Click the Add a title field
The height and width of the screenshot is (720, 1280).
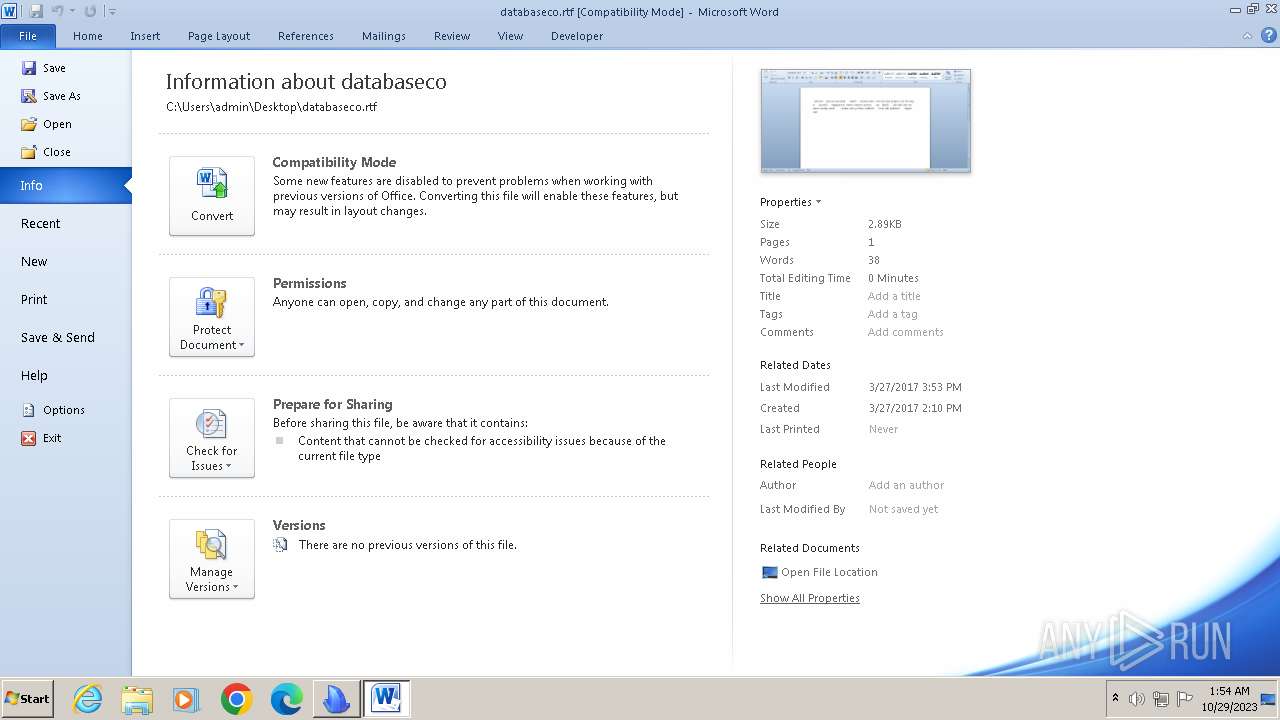click(x=894, y=296)
